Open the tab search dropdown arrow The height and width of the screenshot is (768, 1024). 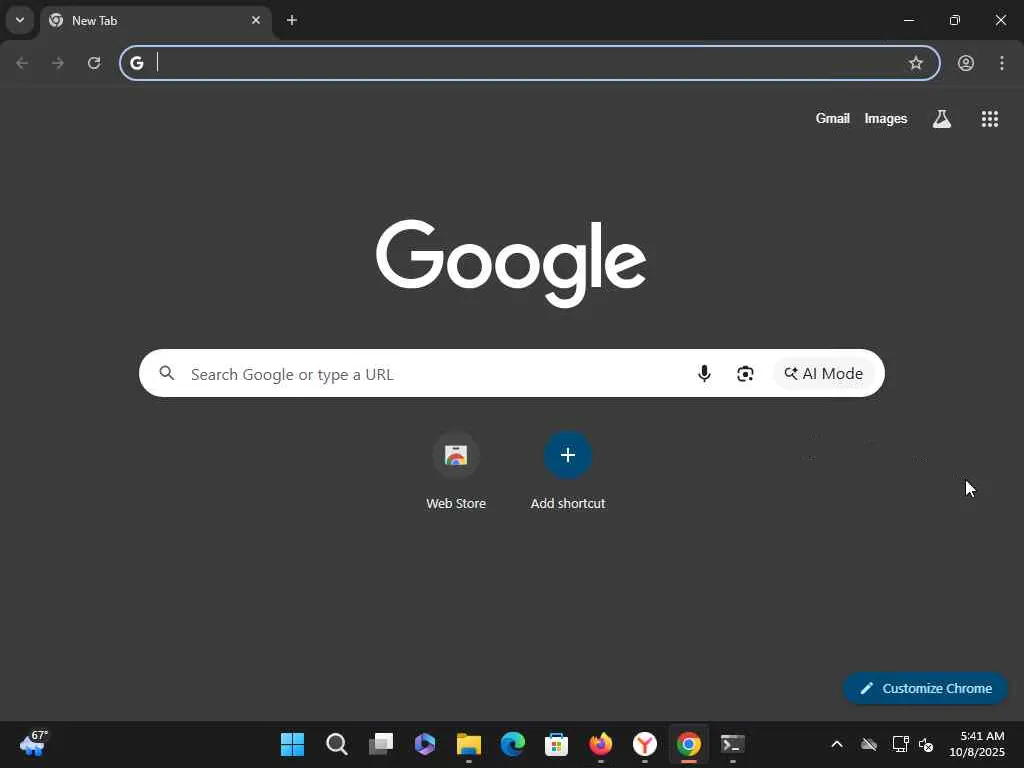(20, 20)
